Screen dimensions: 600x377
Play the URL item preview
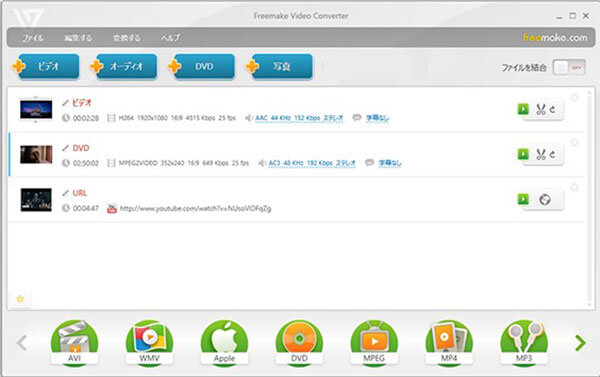point(523,199)
